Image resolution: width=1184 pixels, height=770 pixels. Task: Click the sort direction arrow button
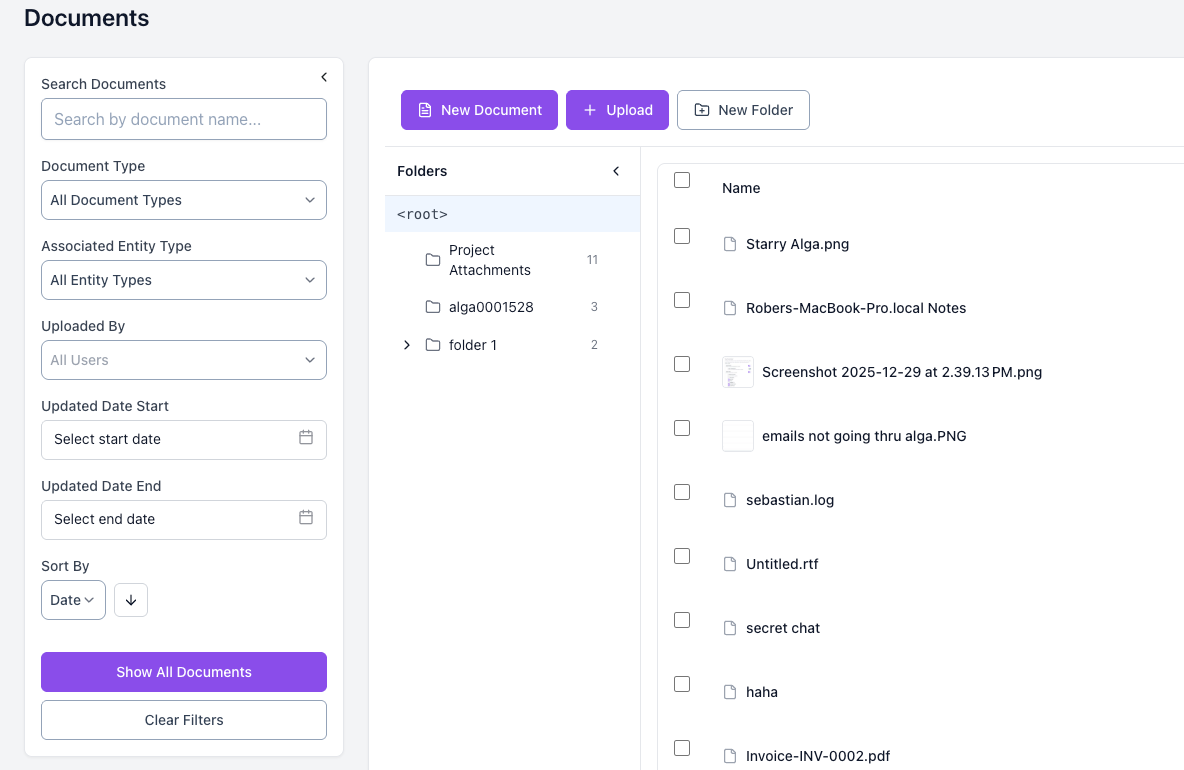coord(130,600)
